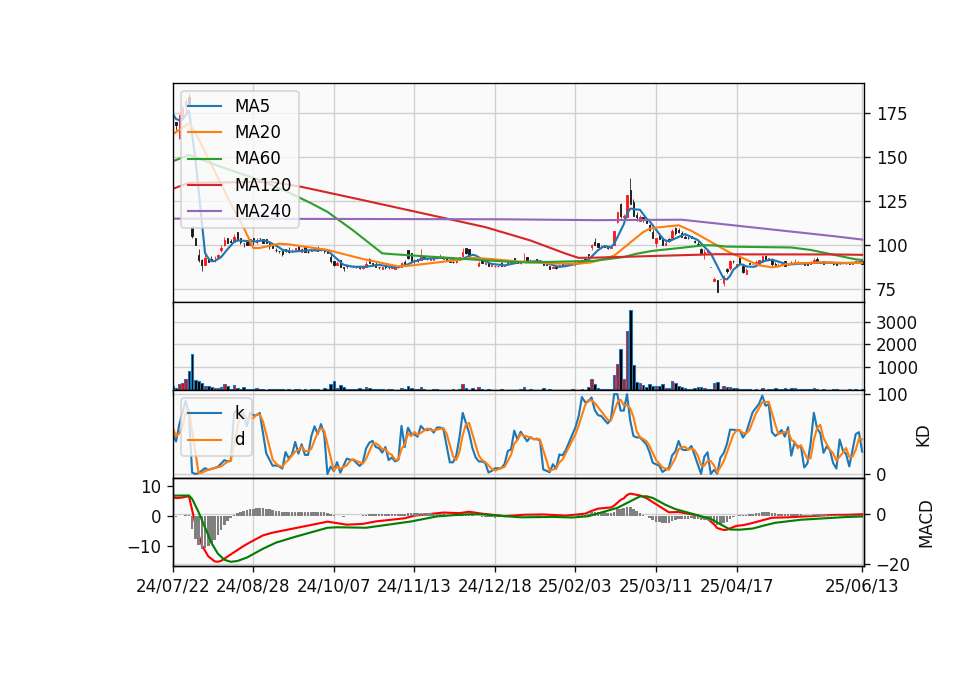Click the 75 price axis value
This screenshot has height=690, width=960.
point(887,290)
